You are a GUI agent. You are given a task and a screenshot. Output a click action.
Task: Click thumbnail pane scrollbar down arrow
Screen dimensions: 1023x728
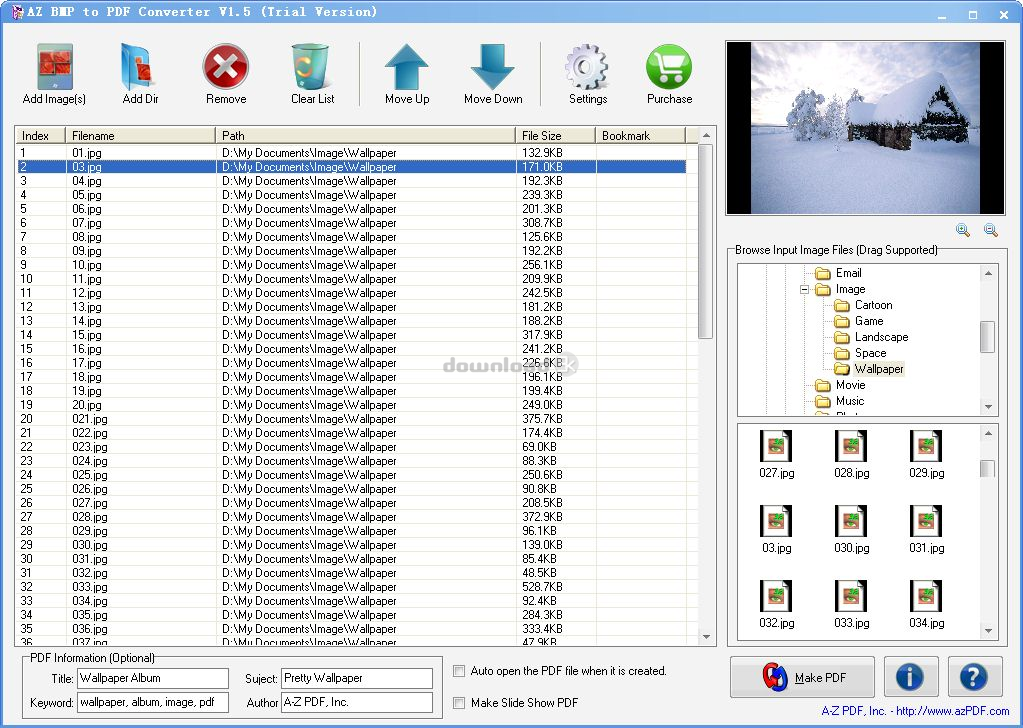point(988,630)
